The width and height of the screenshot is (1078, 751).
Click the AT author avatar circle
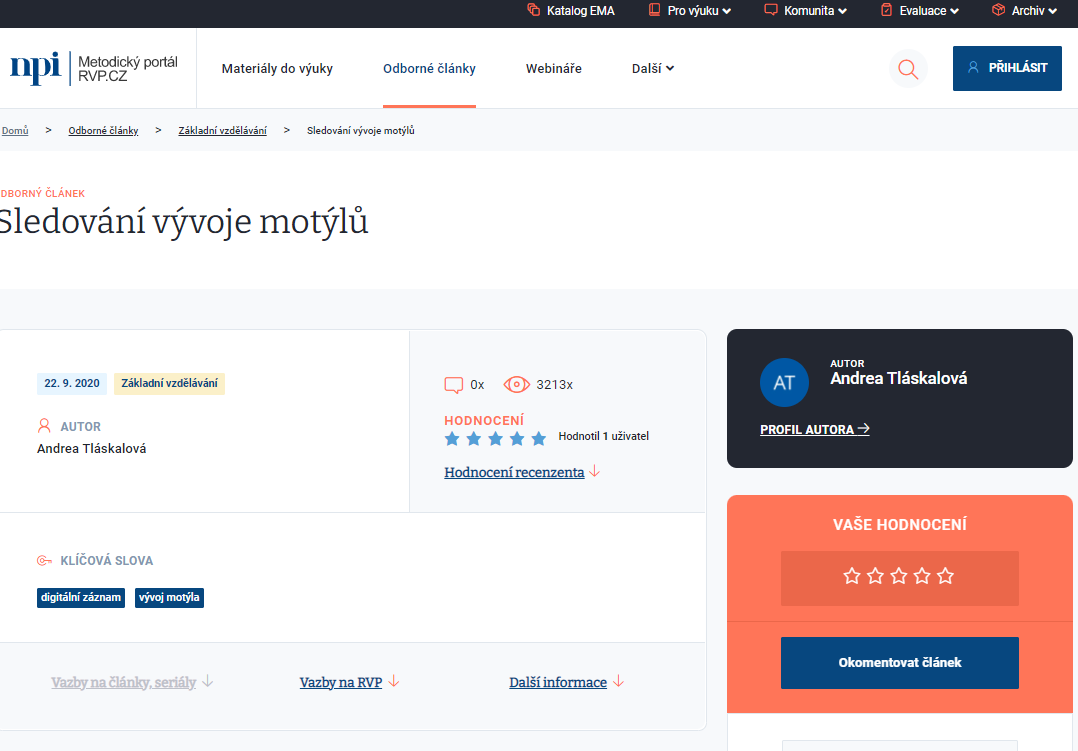click(x=784, y=382)
